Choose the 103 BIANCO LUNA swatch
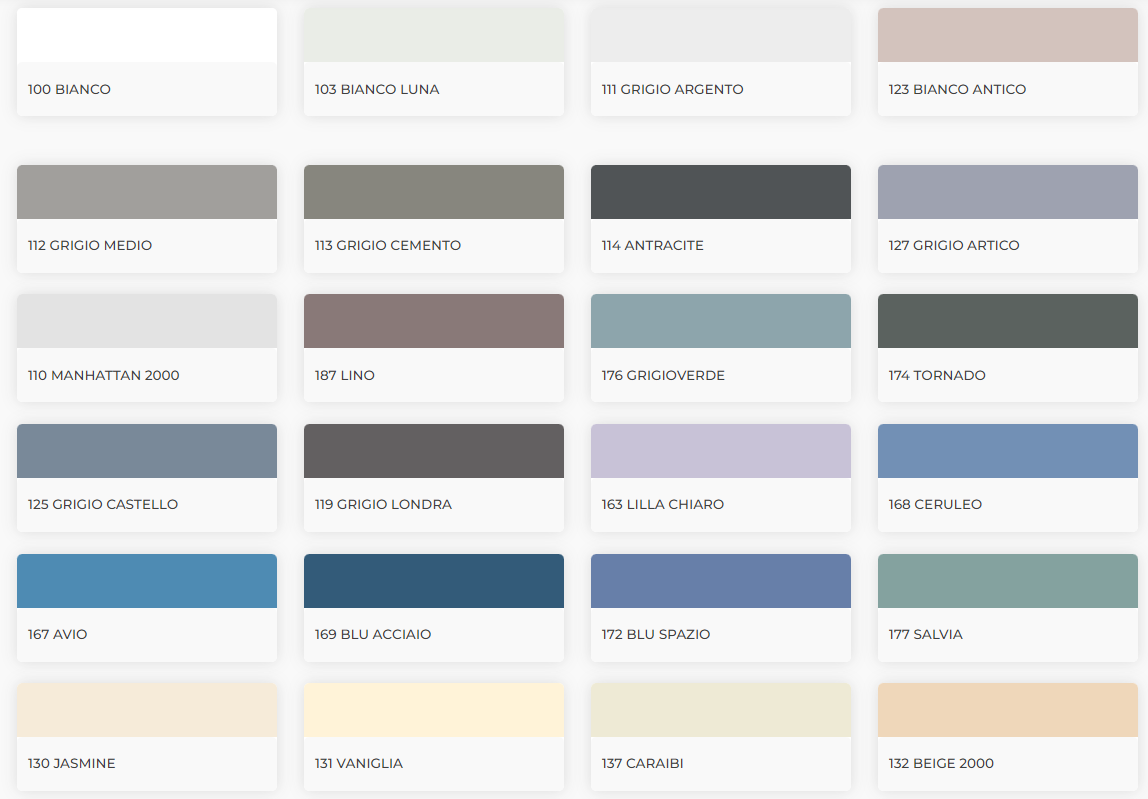 (433, 62)
